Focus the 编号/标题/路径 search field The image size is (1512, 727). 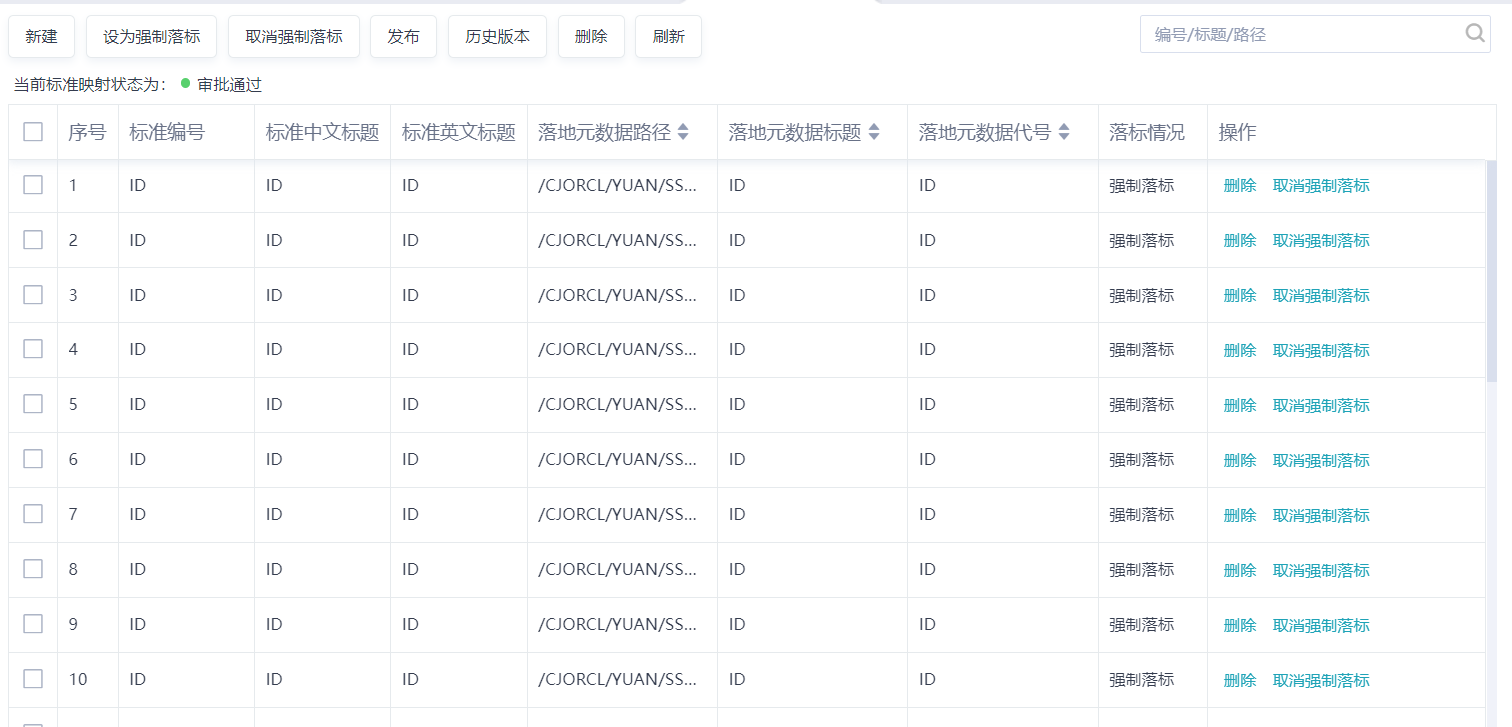point(1300,34)
